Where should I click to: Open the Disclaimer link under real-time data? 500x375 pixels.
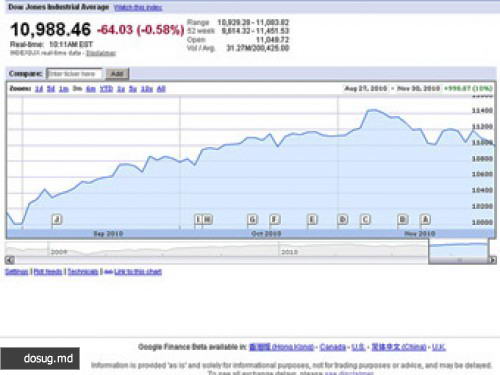101,53
